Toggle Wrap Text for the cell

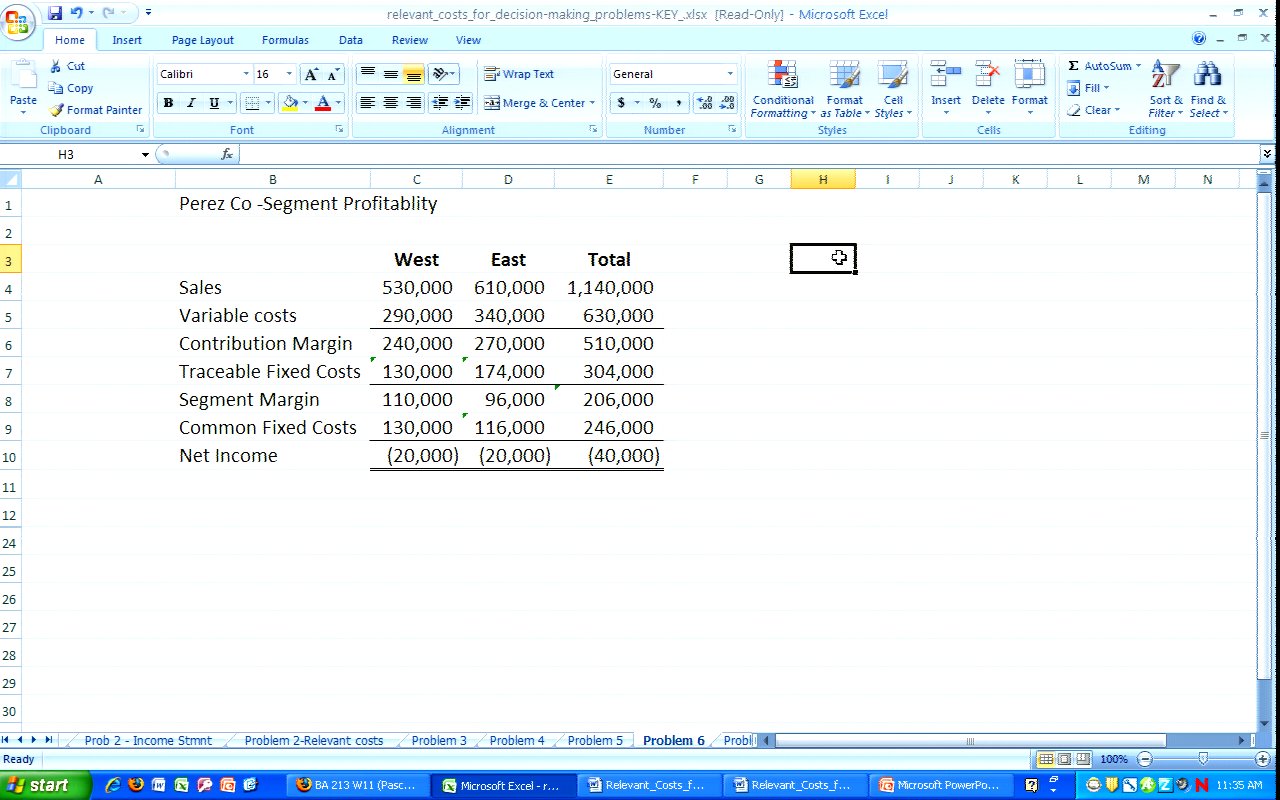pyautogui.click(x=519, y=74)
